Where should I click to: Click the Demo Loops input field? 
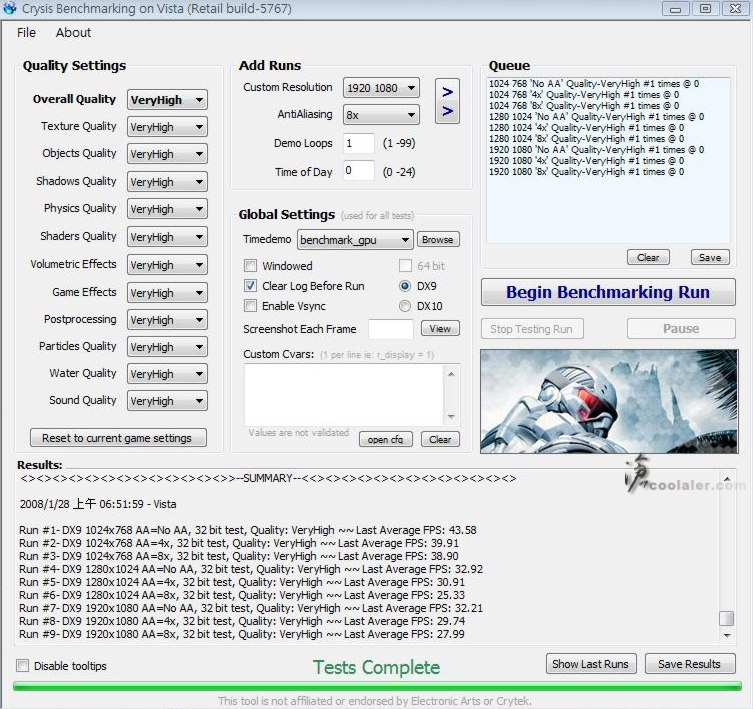click(359, 143)
